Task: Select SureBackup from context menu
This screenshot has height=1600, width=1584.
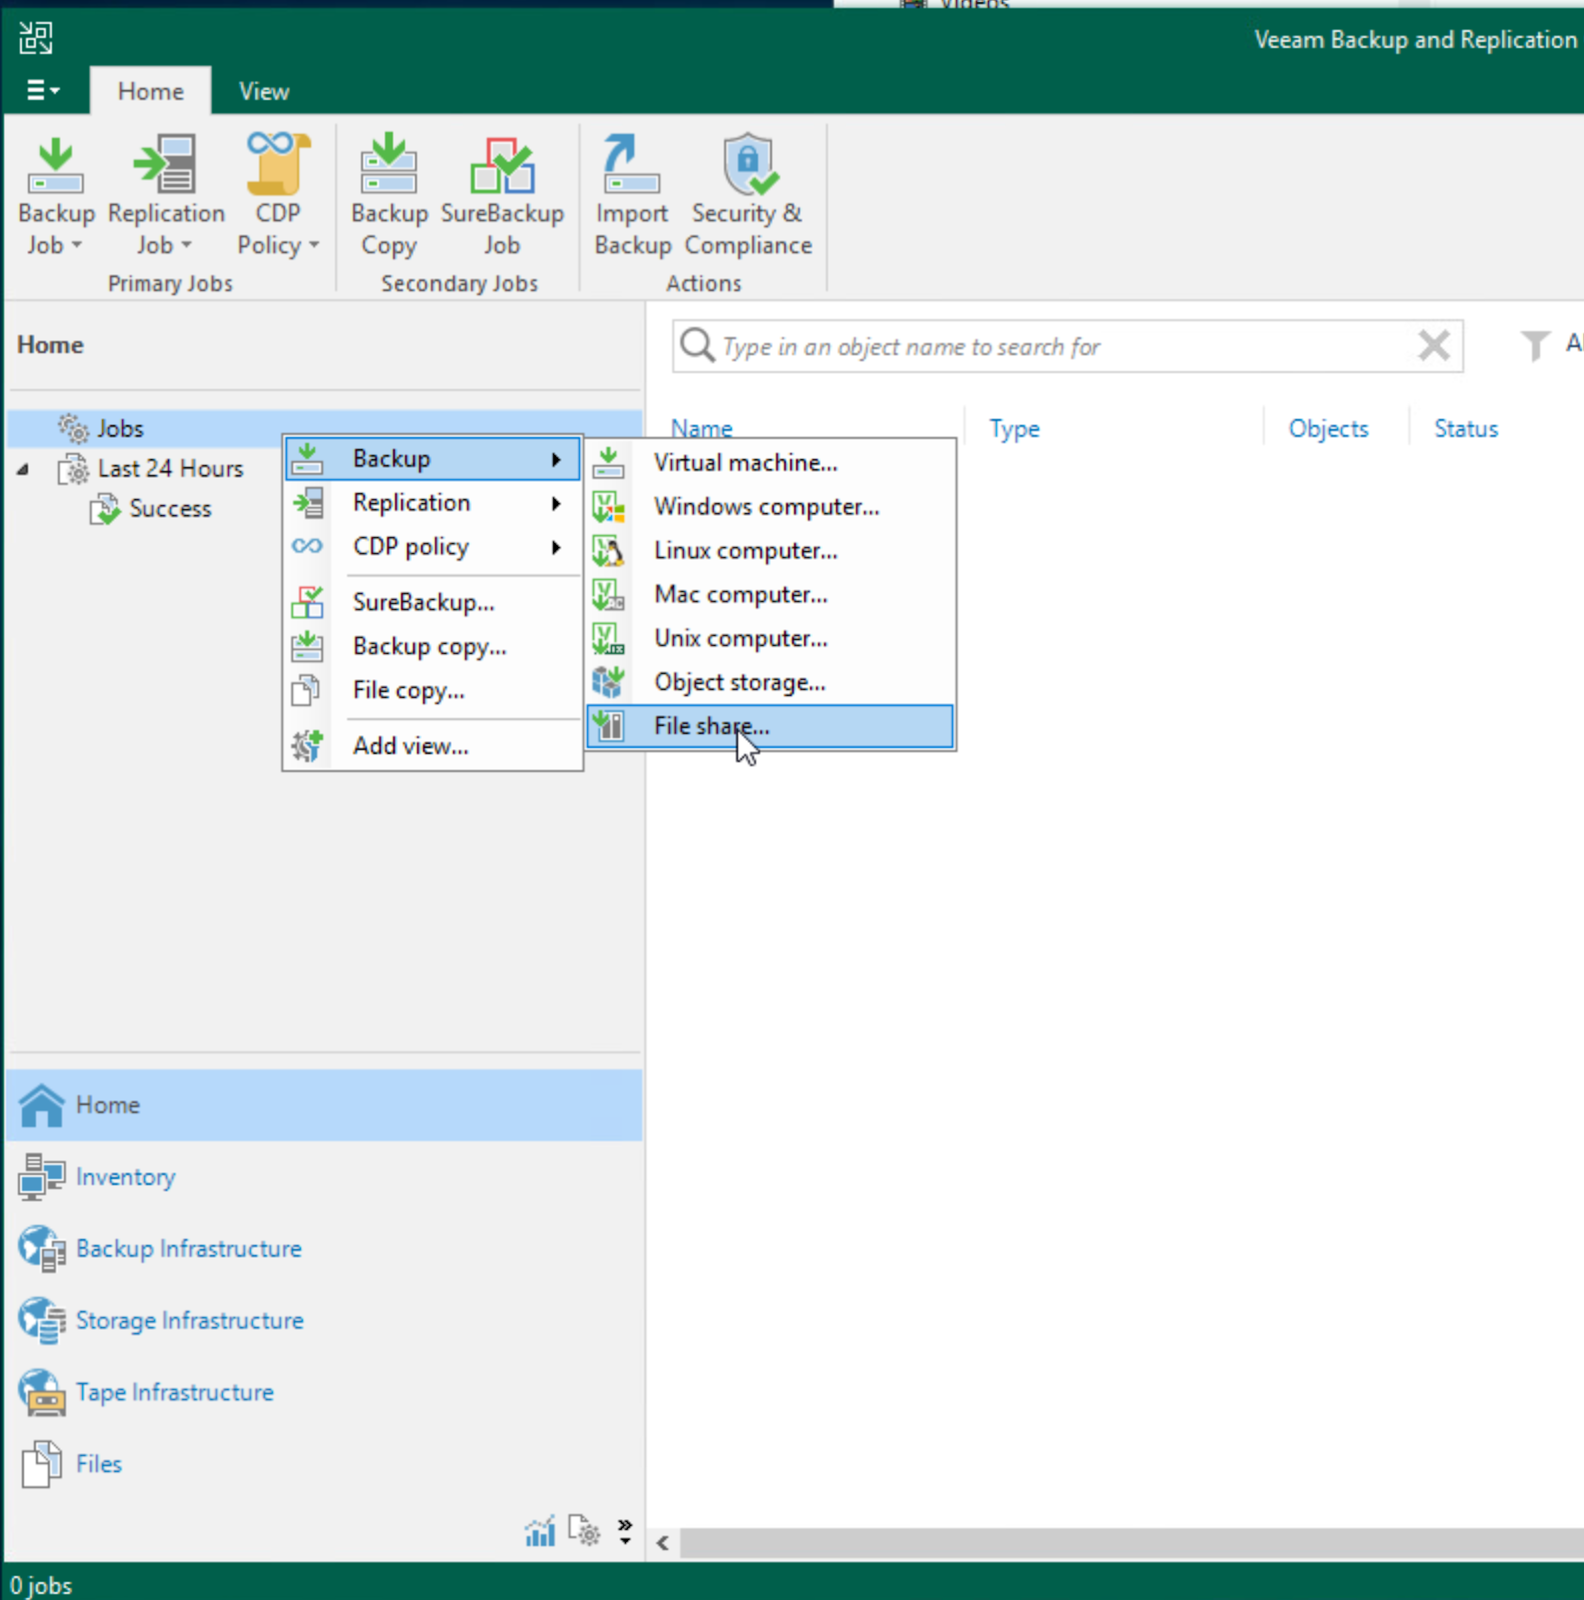Action: pyautogui.click(x=433, y=602)
